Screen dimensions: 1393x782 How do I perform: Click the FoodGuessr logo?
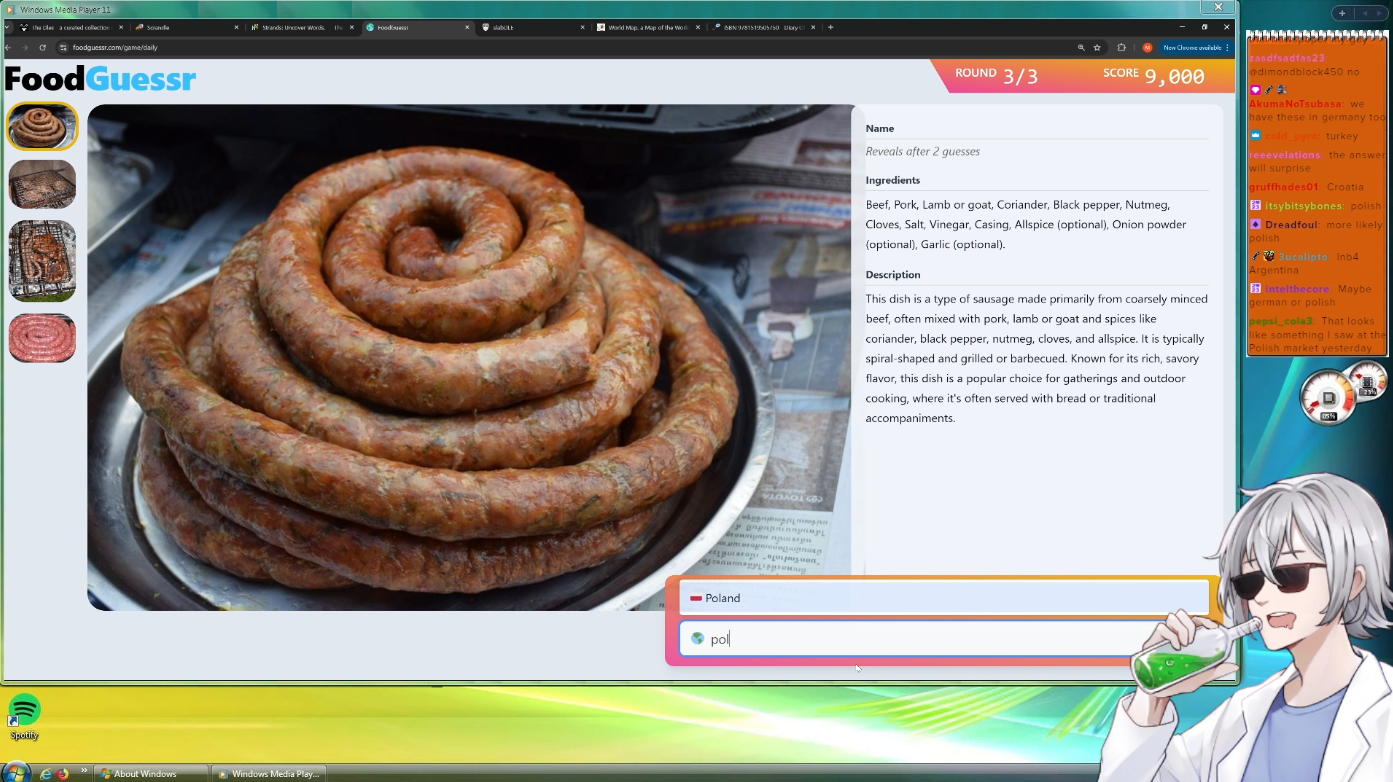[x=100, y=78]
